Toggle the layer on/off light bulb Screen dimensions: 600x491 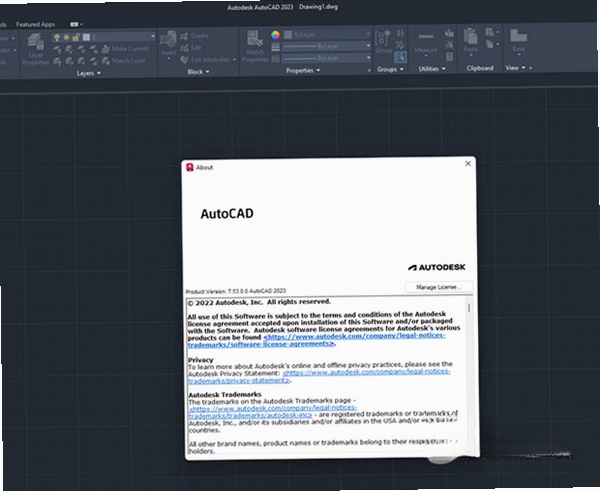click(57, 37)
